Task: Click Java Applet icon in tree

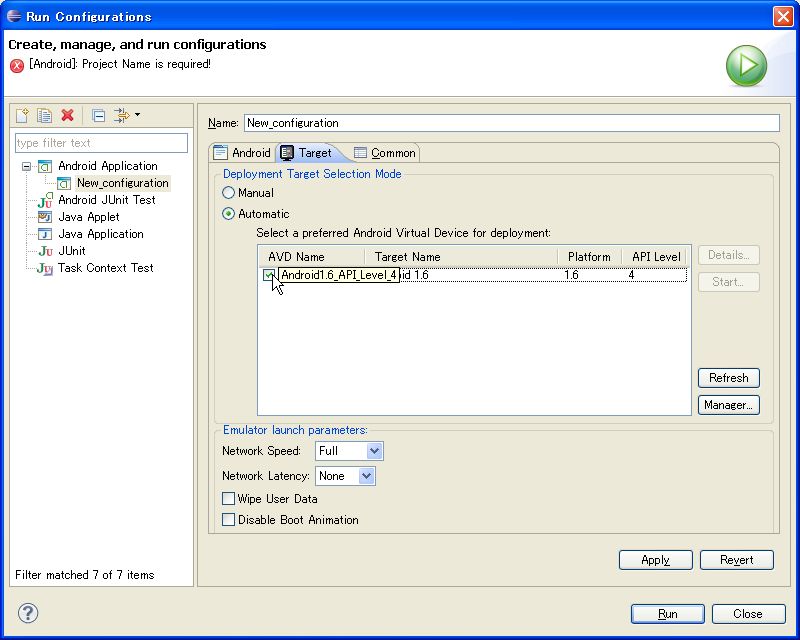Action: [45, 217]
